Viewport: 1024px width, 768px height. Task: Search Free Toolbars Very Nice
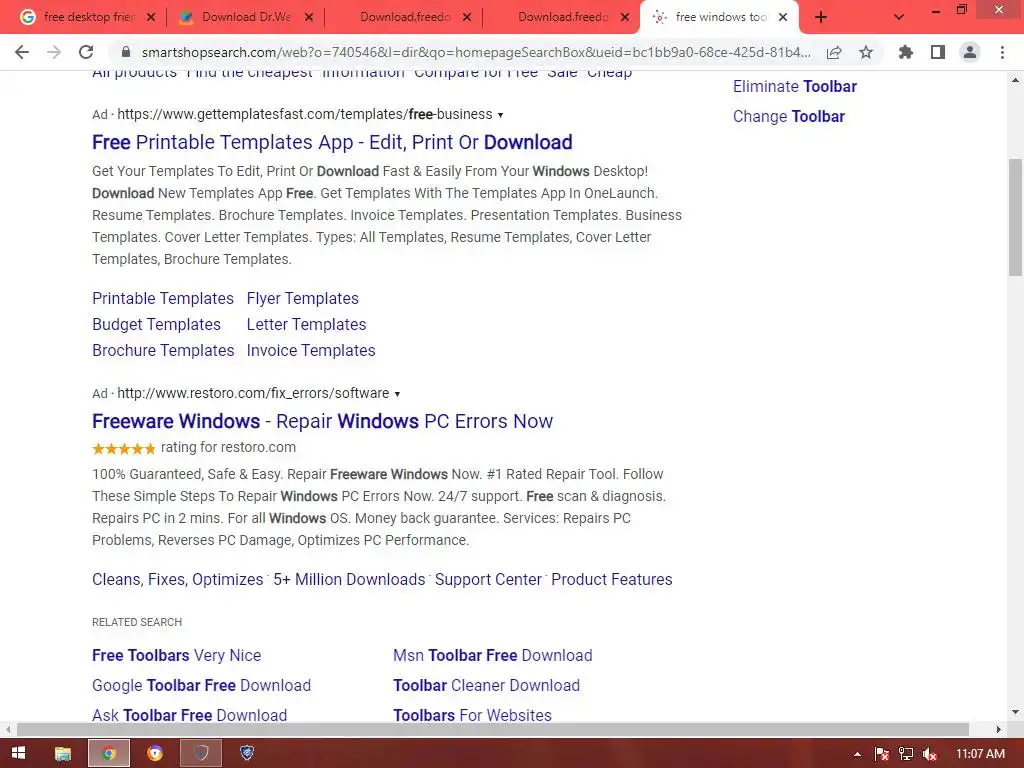coord(176,655)
